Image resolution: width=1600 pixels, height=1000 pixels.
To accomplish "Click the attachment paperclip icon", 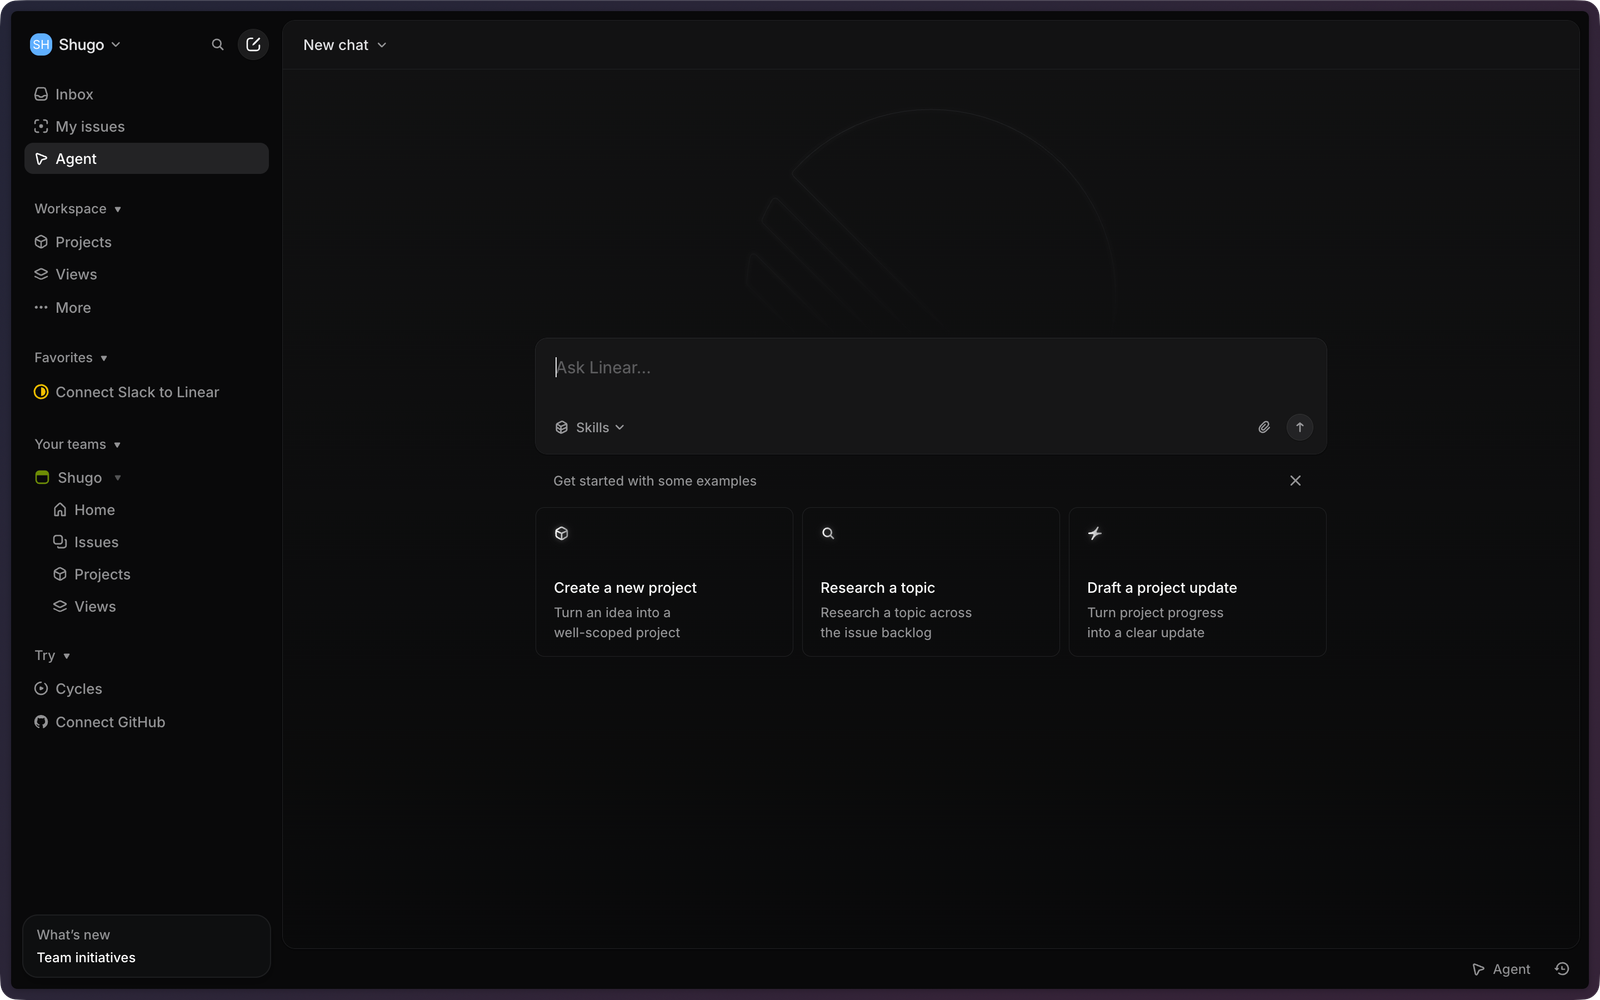I will 1264,428.
